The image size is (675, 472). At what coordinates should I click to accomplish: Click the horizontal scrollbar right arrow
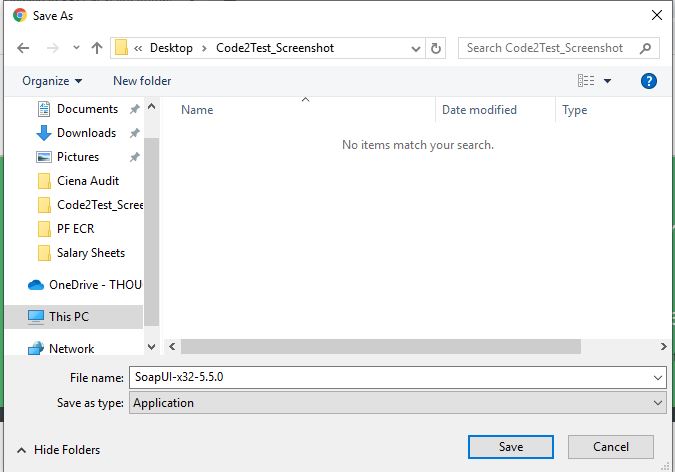tap(663, 347)
